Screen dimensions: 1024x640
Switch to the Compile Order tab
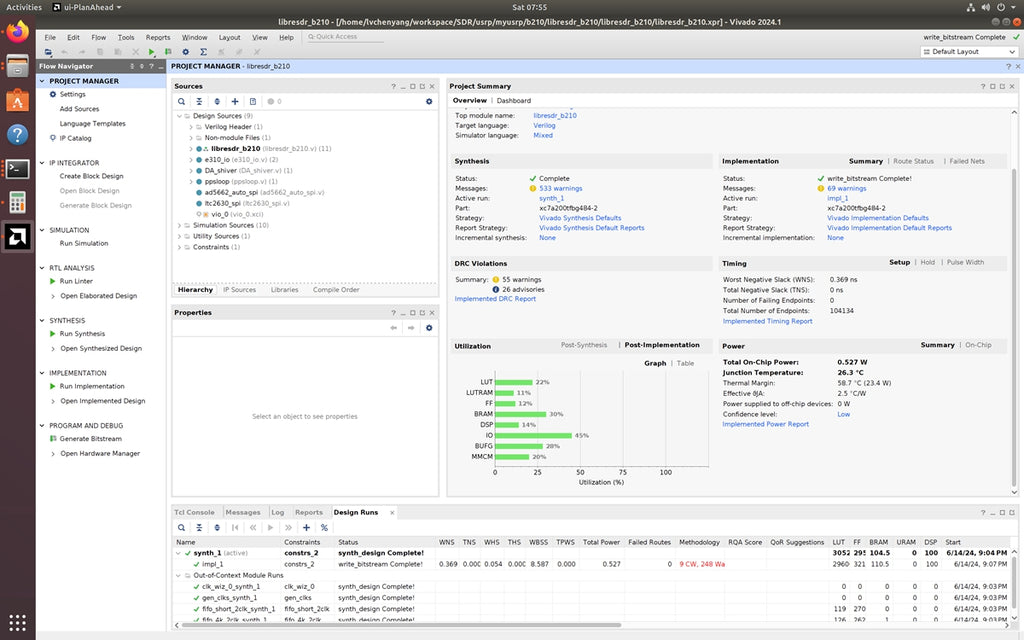click(x=336, y=290)
